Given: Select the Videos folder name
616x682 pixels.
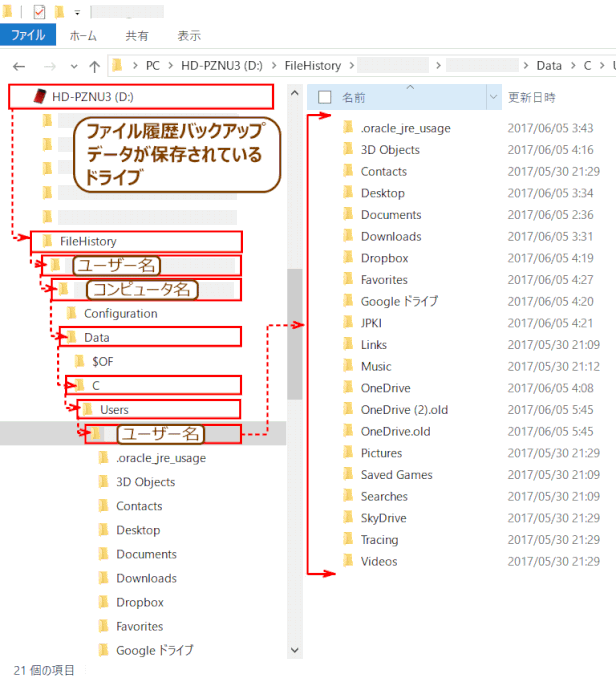Looking at the screenshot, I should tap(379, 562).
